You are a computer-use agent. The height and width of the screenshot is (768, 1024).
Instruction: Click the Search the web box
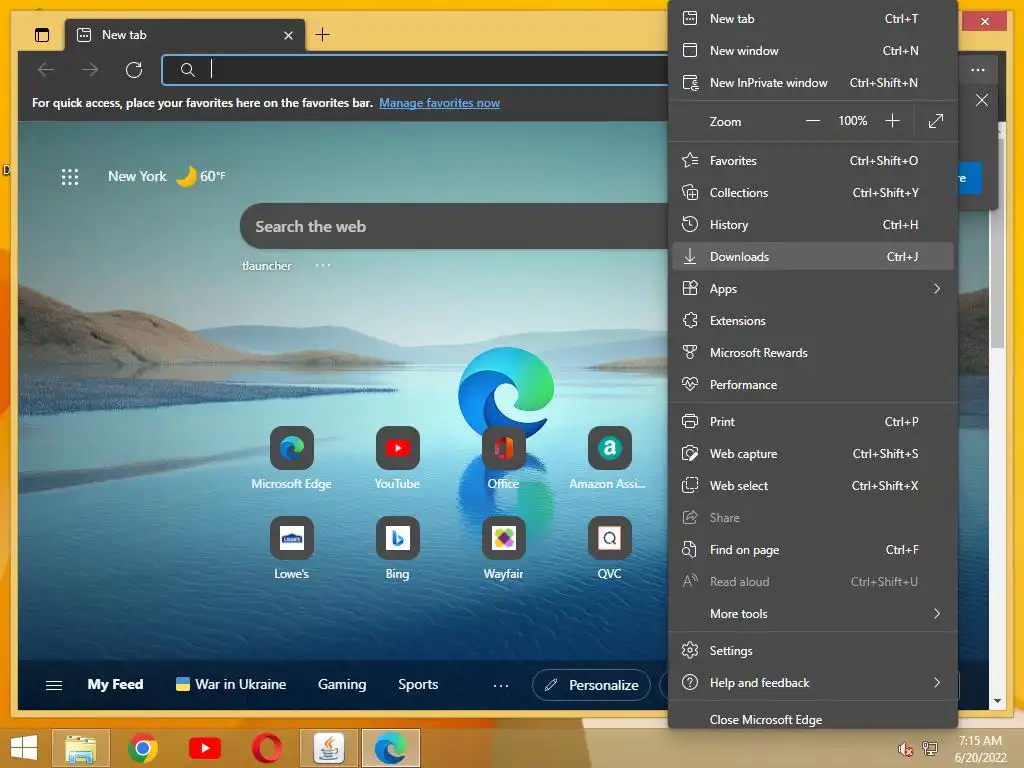point(455,227)
